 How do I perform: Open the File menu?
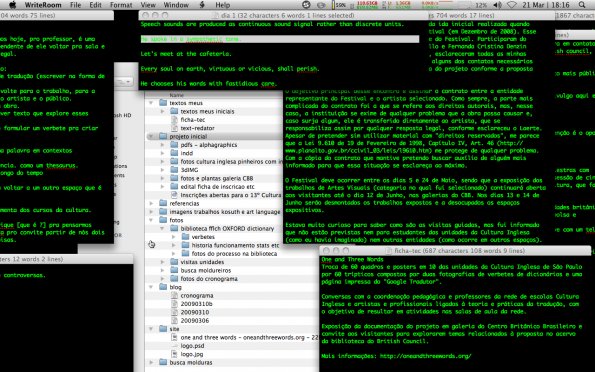76,5
